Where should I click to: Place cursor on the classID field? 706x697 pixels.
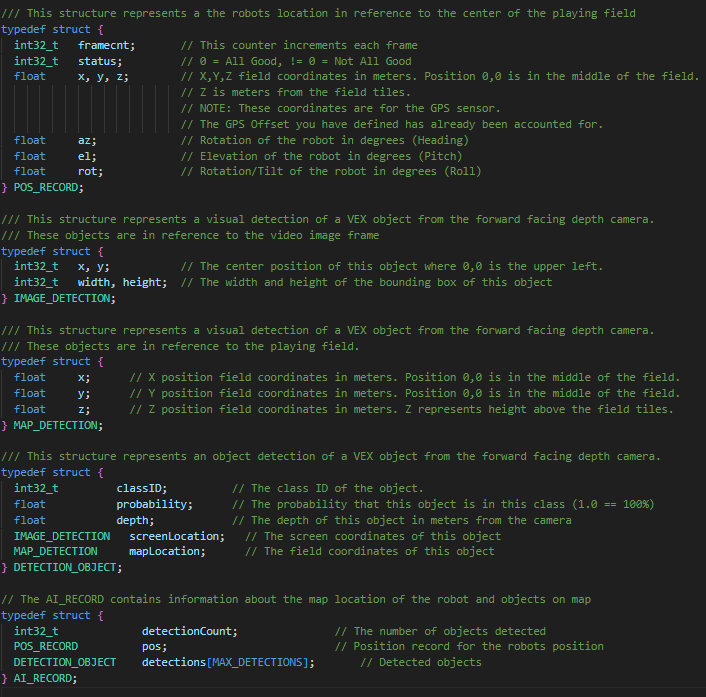141,488
